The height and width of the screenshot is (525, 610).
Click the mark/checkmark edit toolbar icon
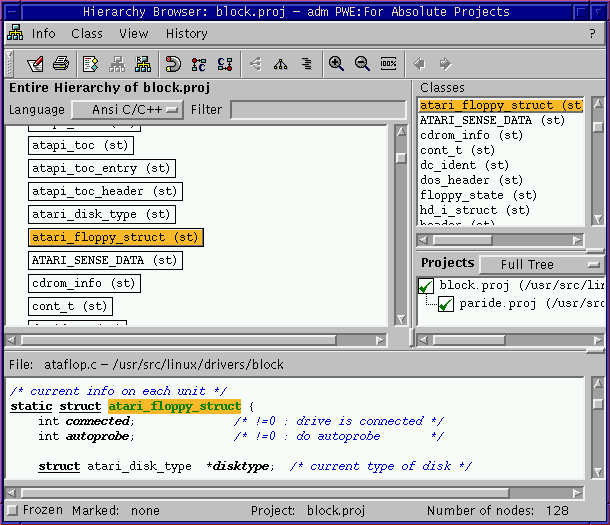(x=35, y=64)
